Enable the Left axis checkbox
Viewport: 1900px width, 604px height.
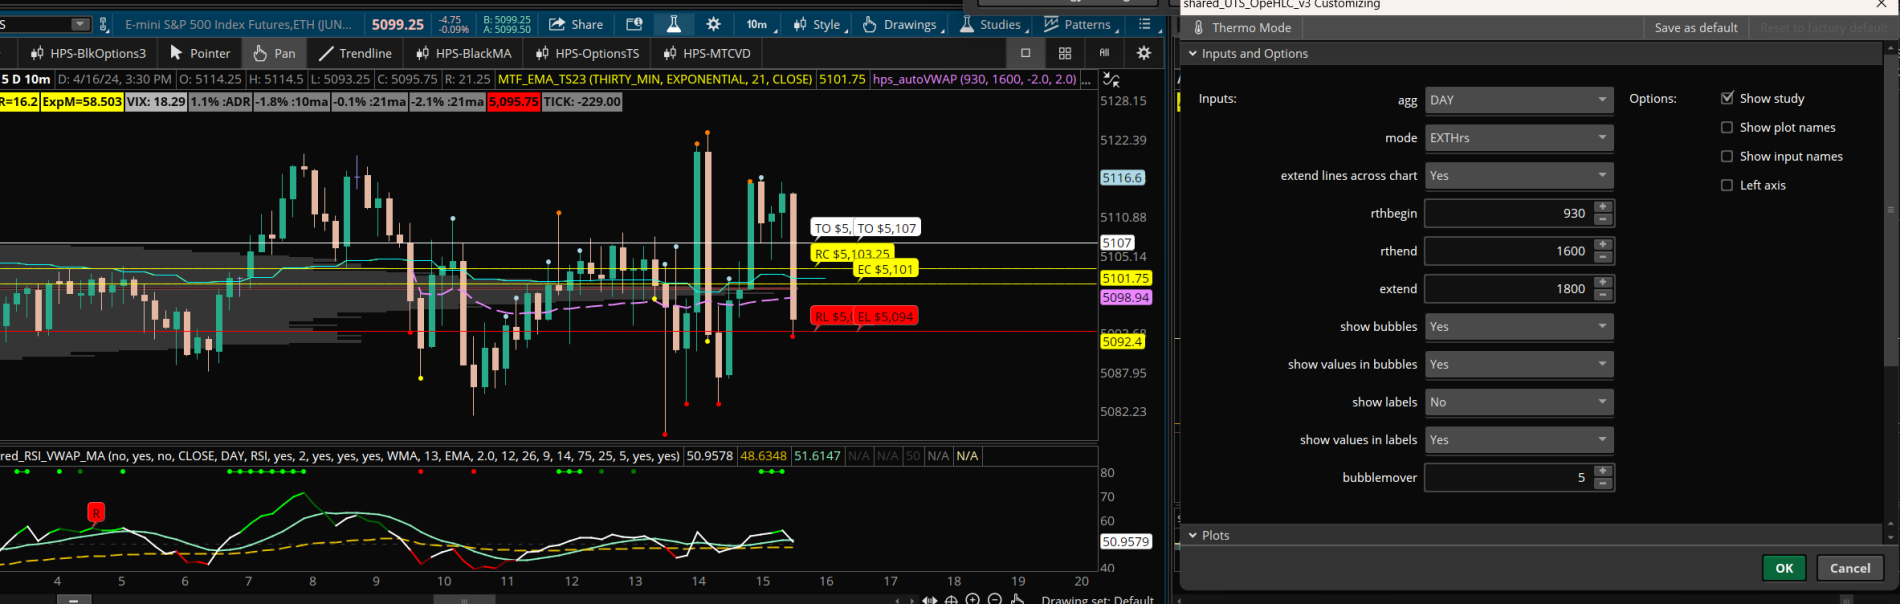1727,185
